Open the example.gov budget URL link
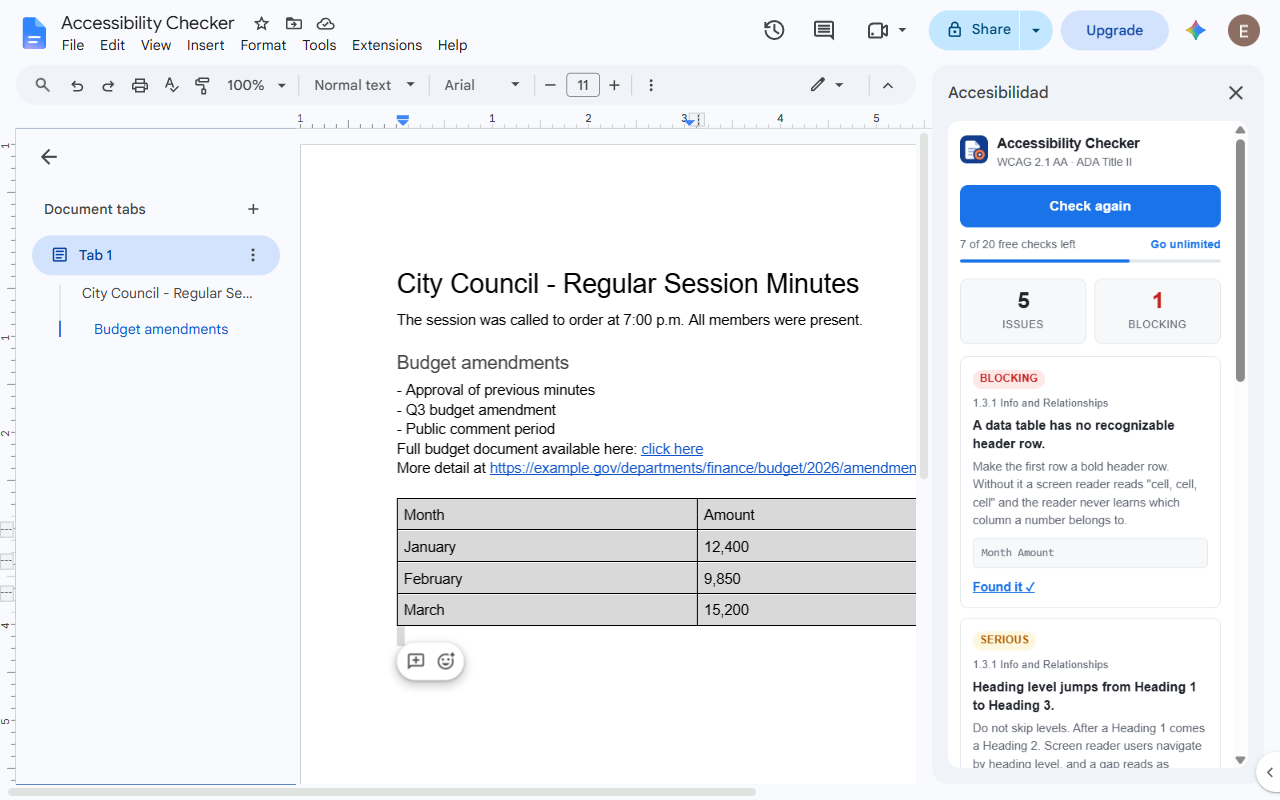 pyautogui.click(x=703, y=468)
